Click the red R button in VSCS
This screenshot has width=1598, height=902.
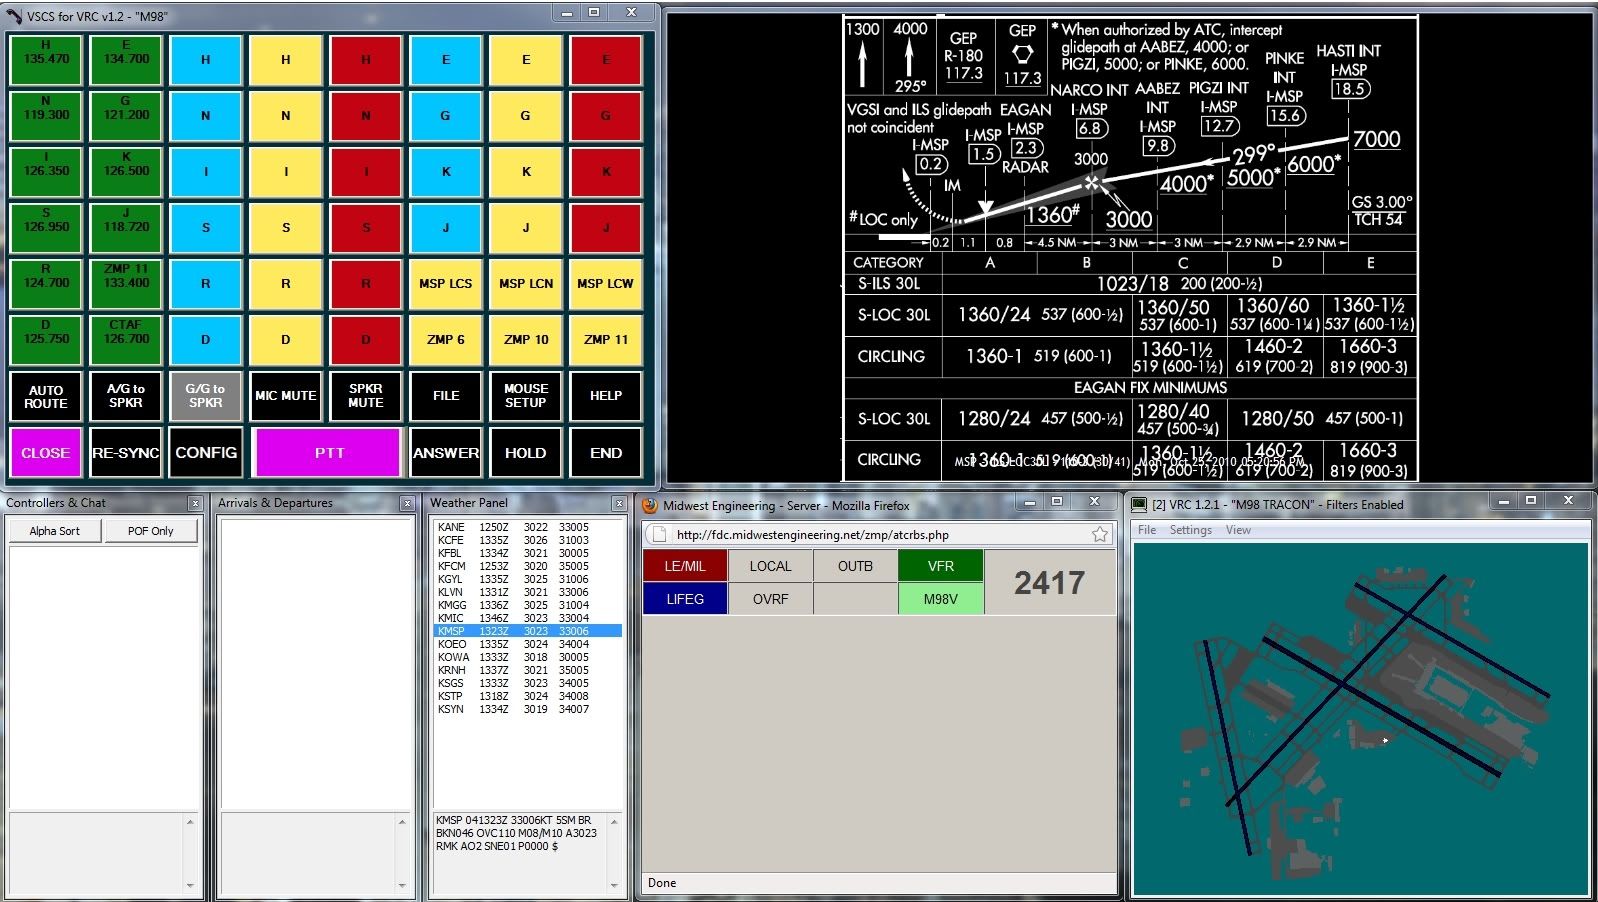point(366,283)
